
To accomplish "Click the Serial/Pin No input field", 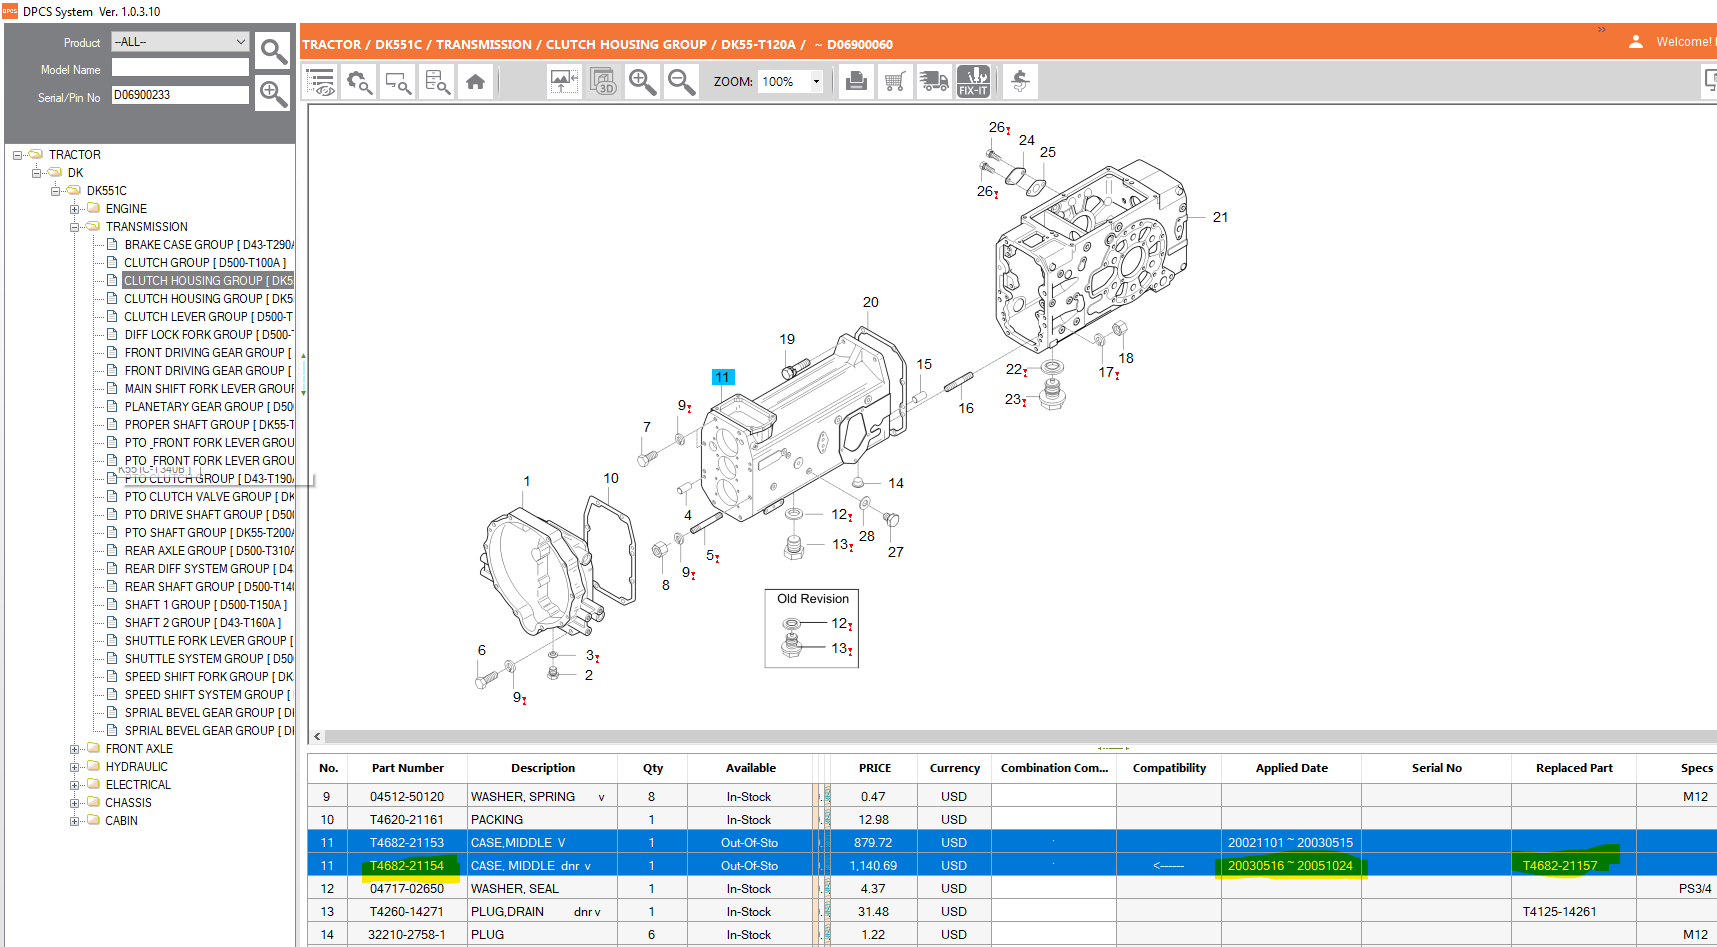I will click(180, 95).
